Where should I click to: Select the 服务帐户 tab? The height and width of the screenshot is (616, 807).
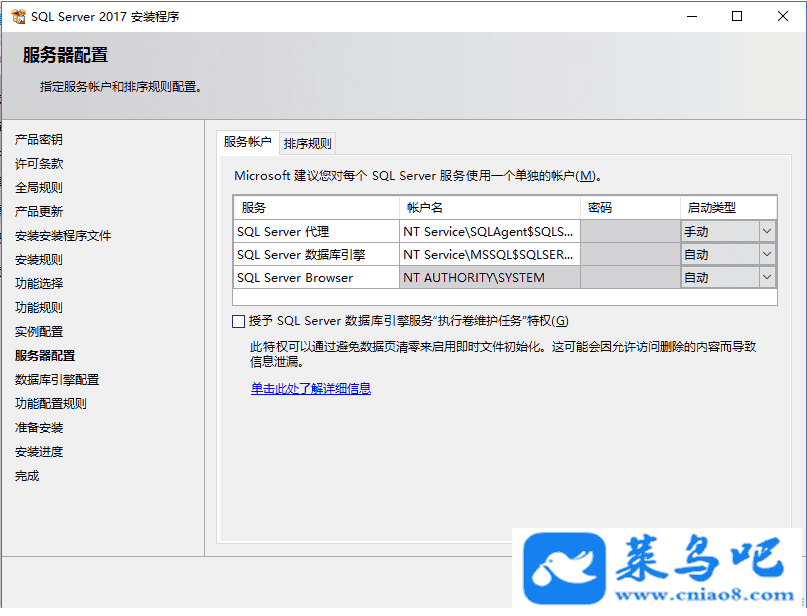(x=248, y=142)
